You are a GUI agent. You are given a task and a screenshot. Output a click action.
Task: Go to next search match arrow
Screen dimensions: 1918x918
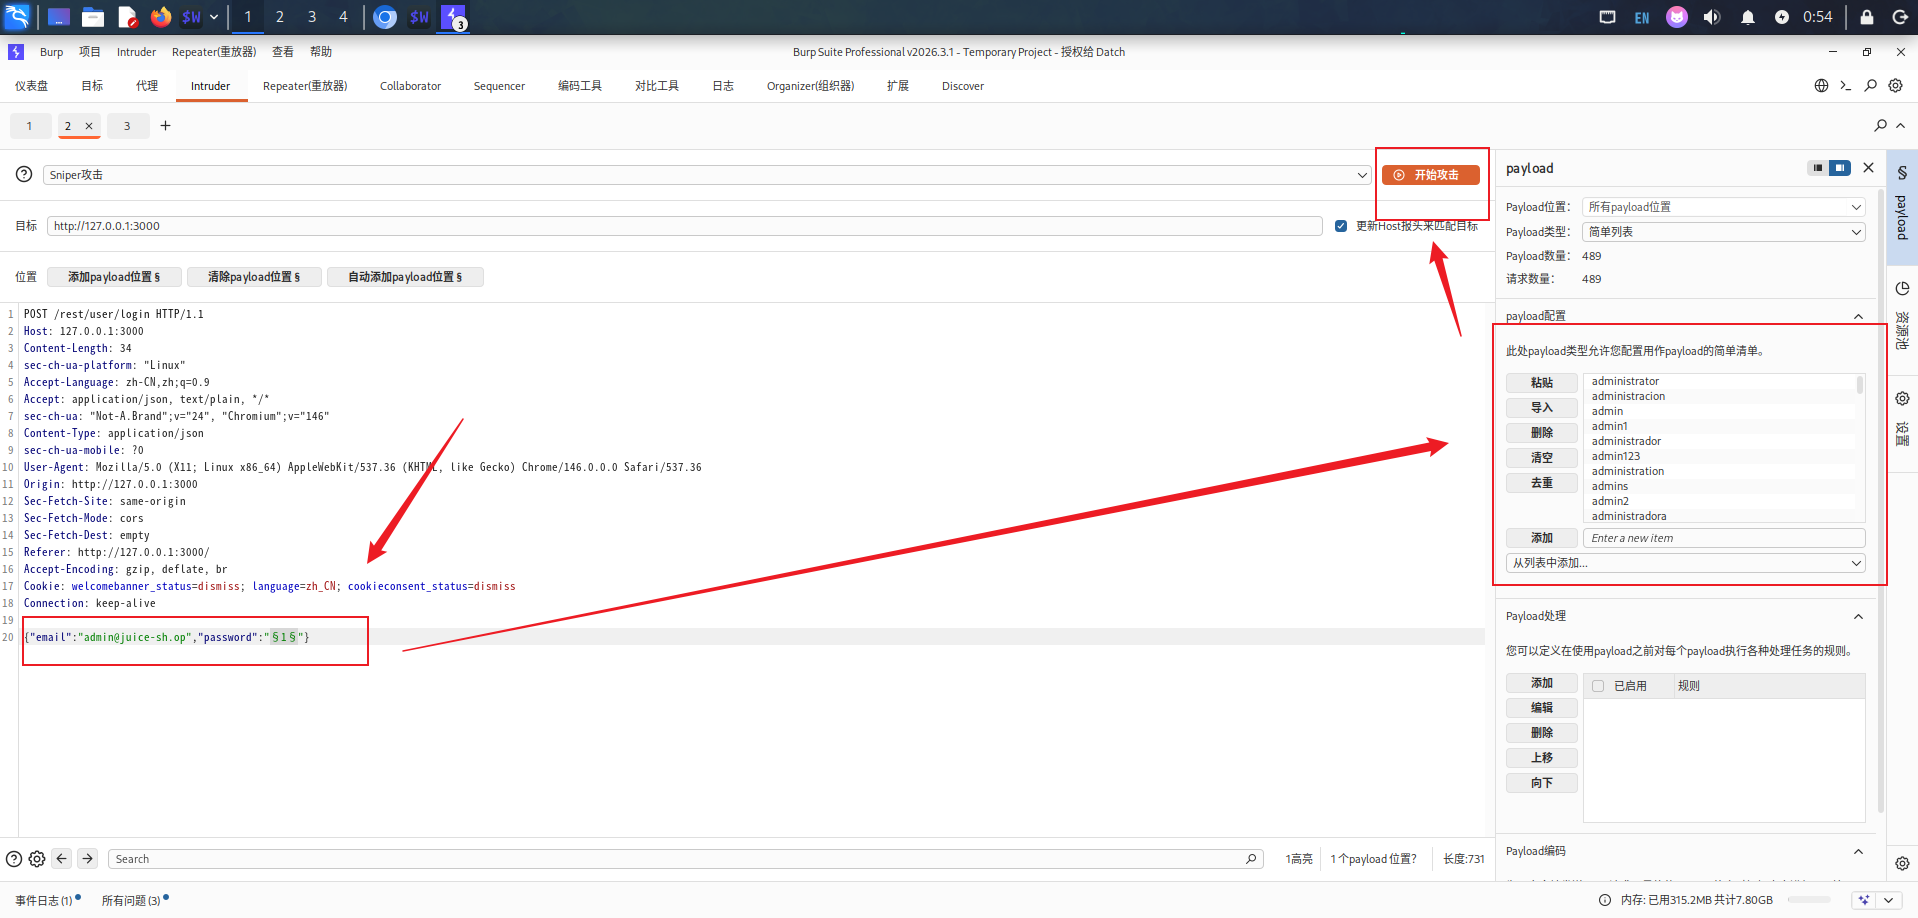(x=88, y=858)
